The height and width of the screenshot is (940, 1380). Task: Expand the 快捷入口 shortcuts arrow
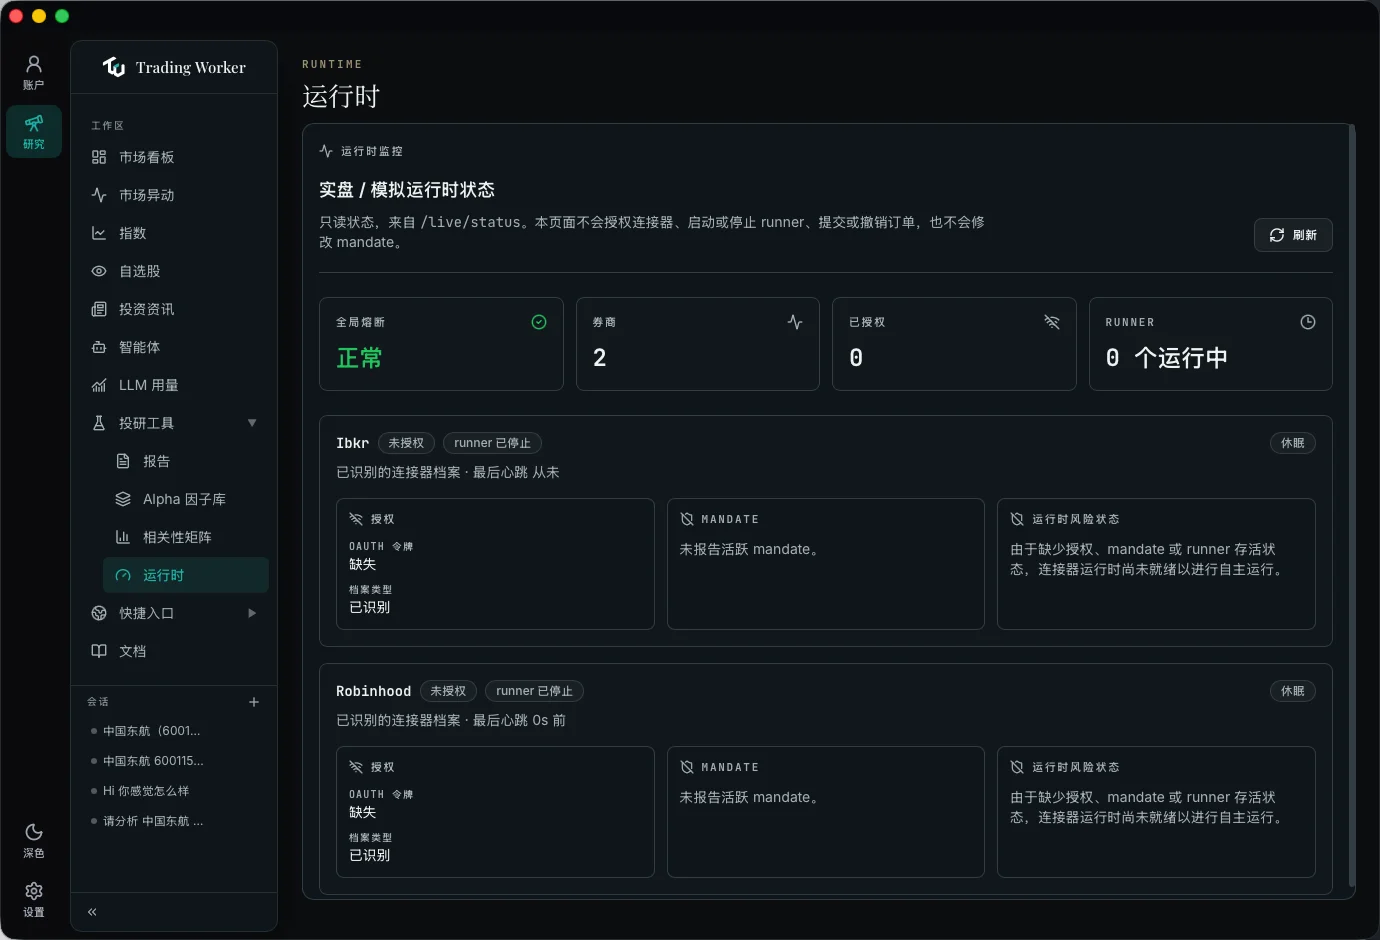[252, 613]
